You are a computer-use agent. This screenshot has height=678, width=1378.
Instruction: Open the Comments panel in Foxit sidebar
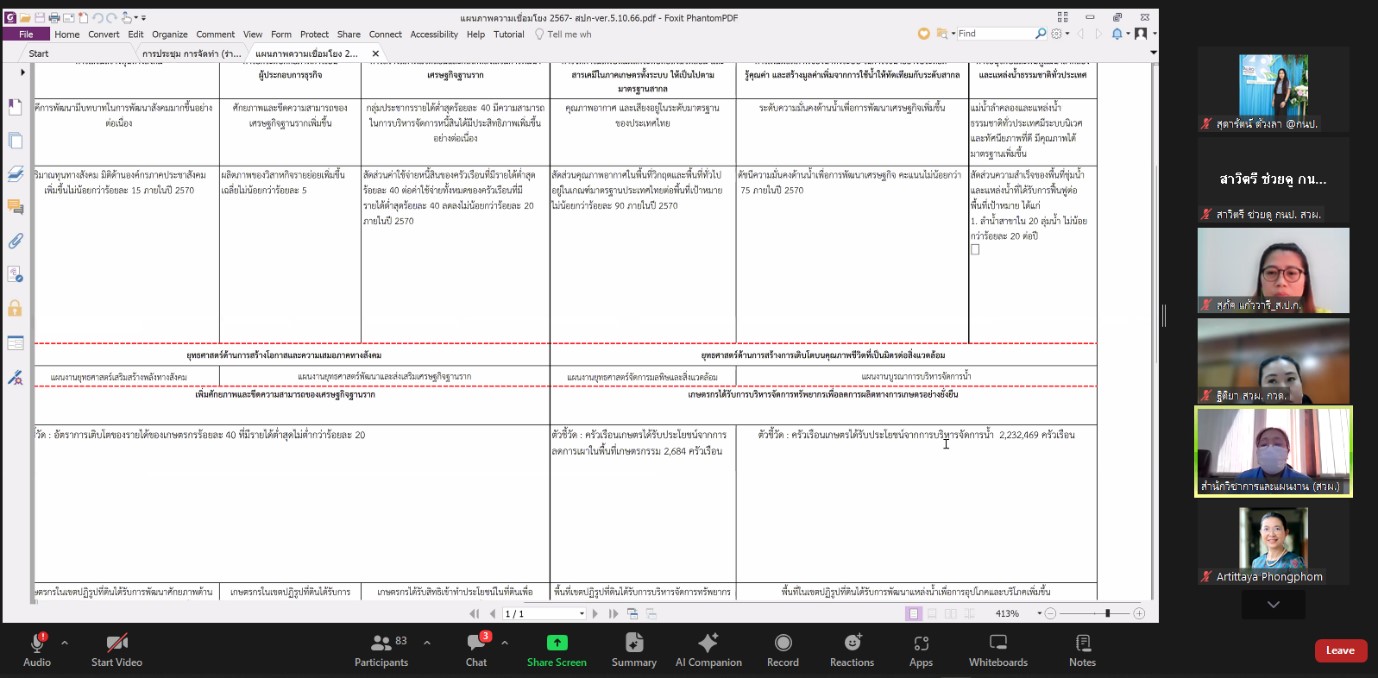coord(15,207)
